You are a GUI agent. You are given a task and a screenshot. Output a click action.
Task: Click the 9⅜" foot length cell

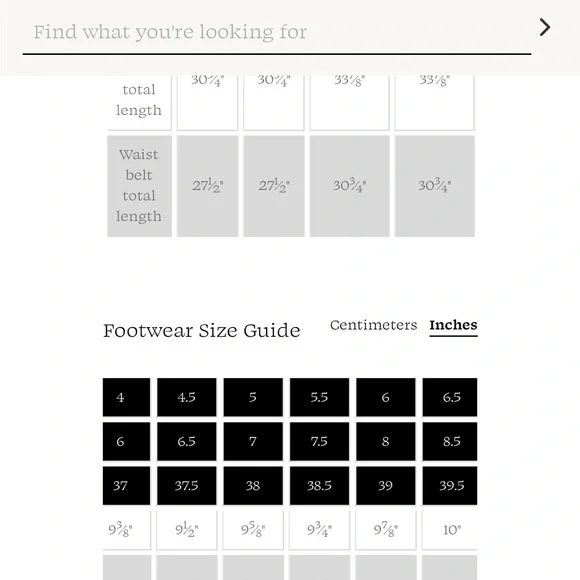click(127, 530)
